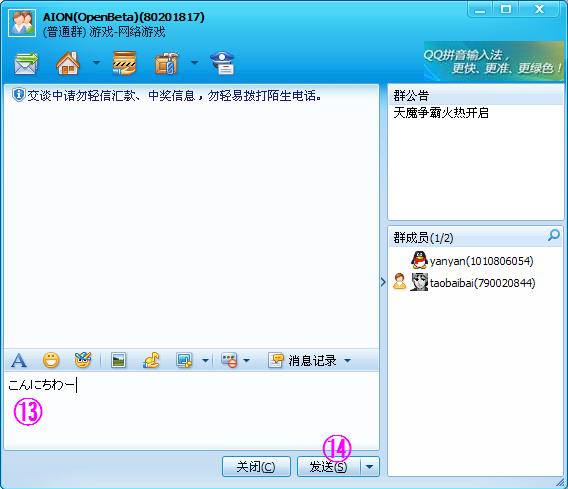Open the QQ拼音输入法 advertisement banner
The image size is (568, 489).
[494, 62]
